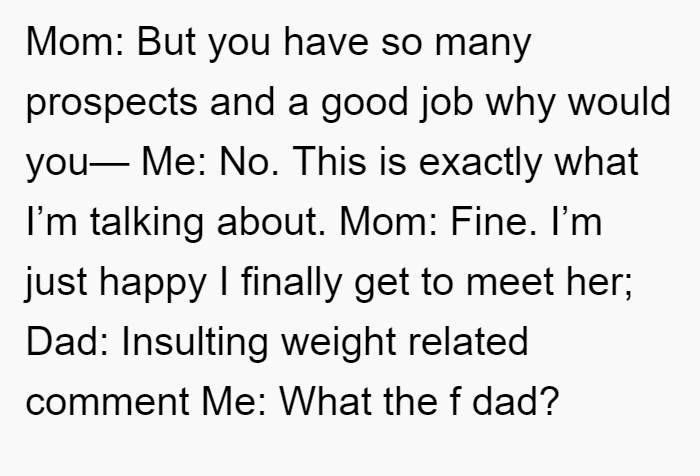Click the word "weight" in the text

[x=338, y=343]
